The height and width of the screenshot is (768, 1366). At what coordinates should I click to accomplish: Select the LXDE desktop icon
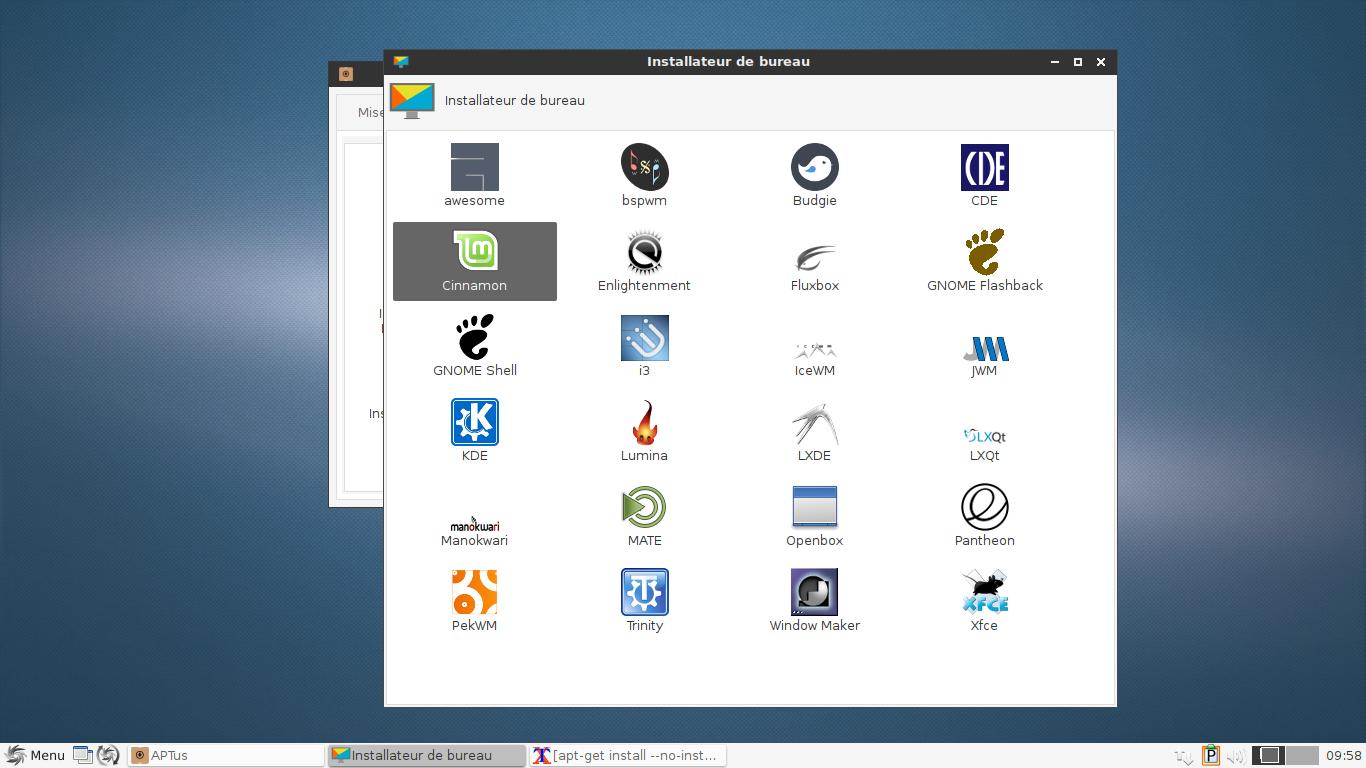pyautogui.click(x=814, y=424)
